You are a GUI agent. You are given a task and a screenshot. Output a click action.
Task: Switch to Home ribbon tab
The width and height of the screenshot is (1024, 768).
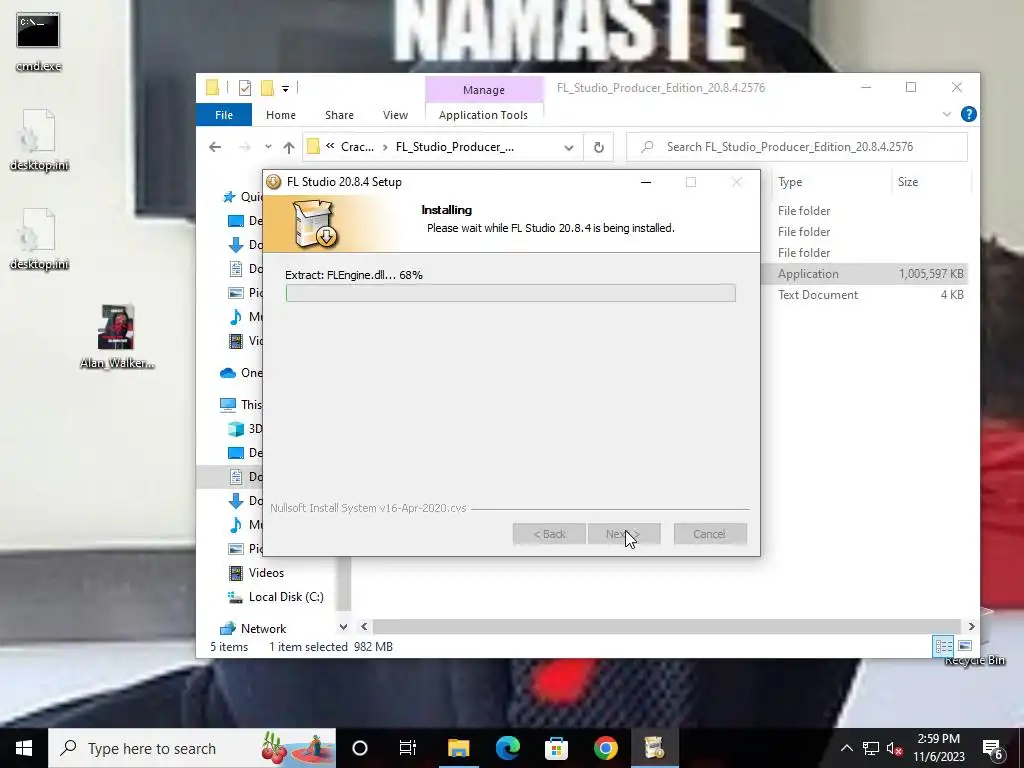281,115
